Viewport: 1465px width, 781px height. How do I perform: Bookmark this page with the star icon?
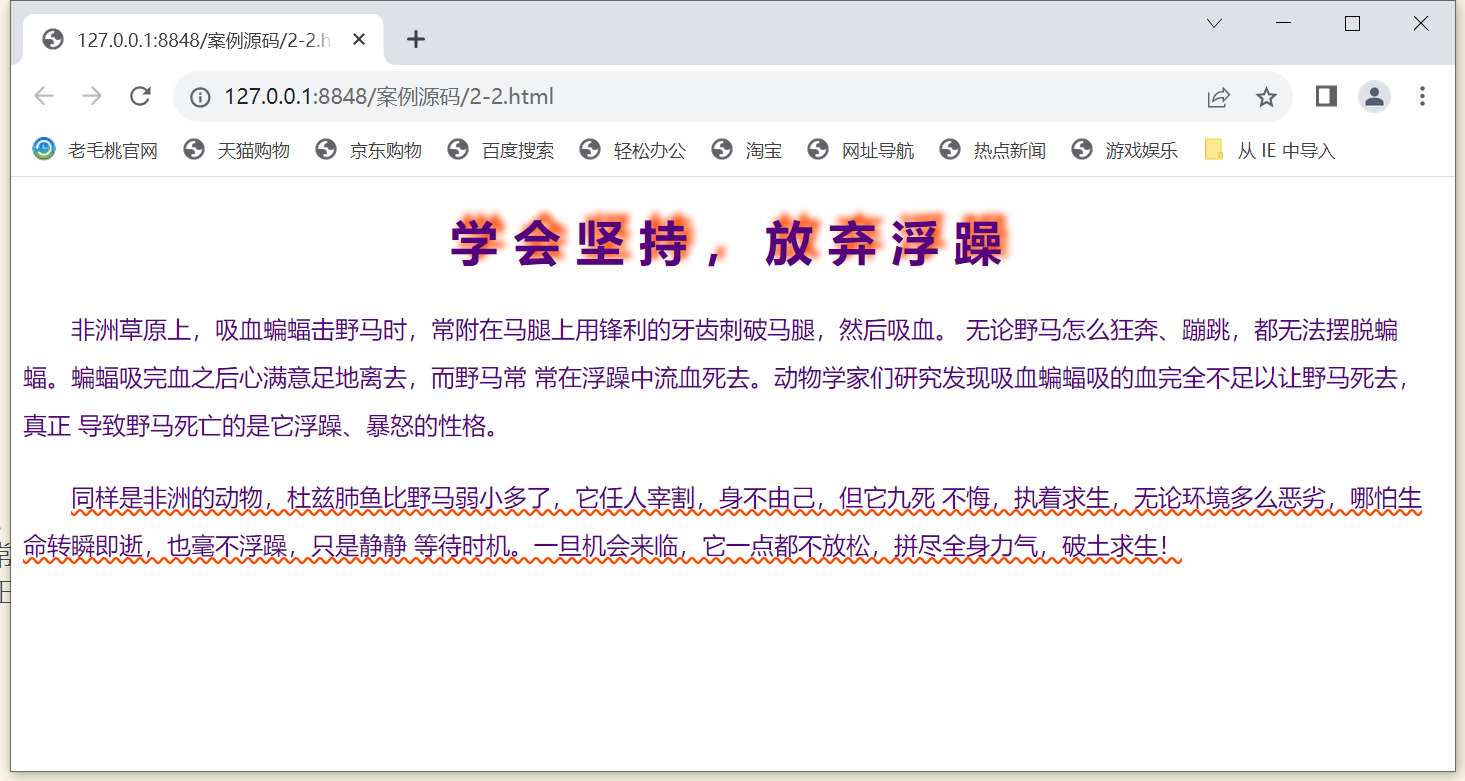[x=1266, y=97]
